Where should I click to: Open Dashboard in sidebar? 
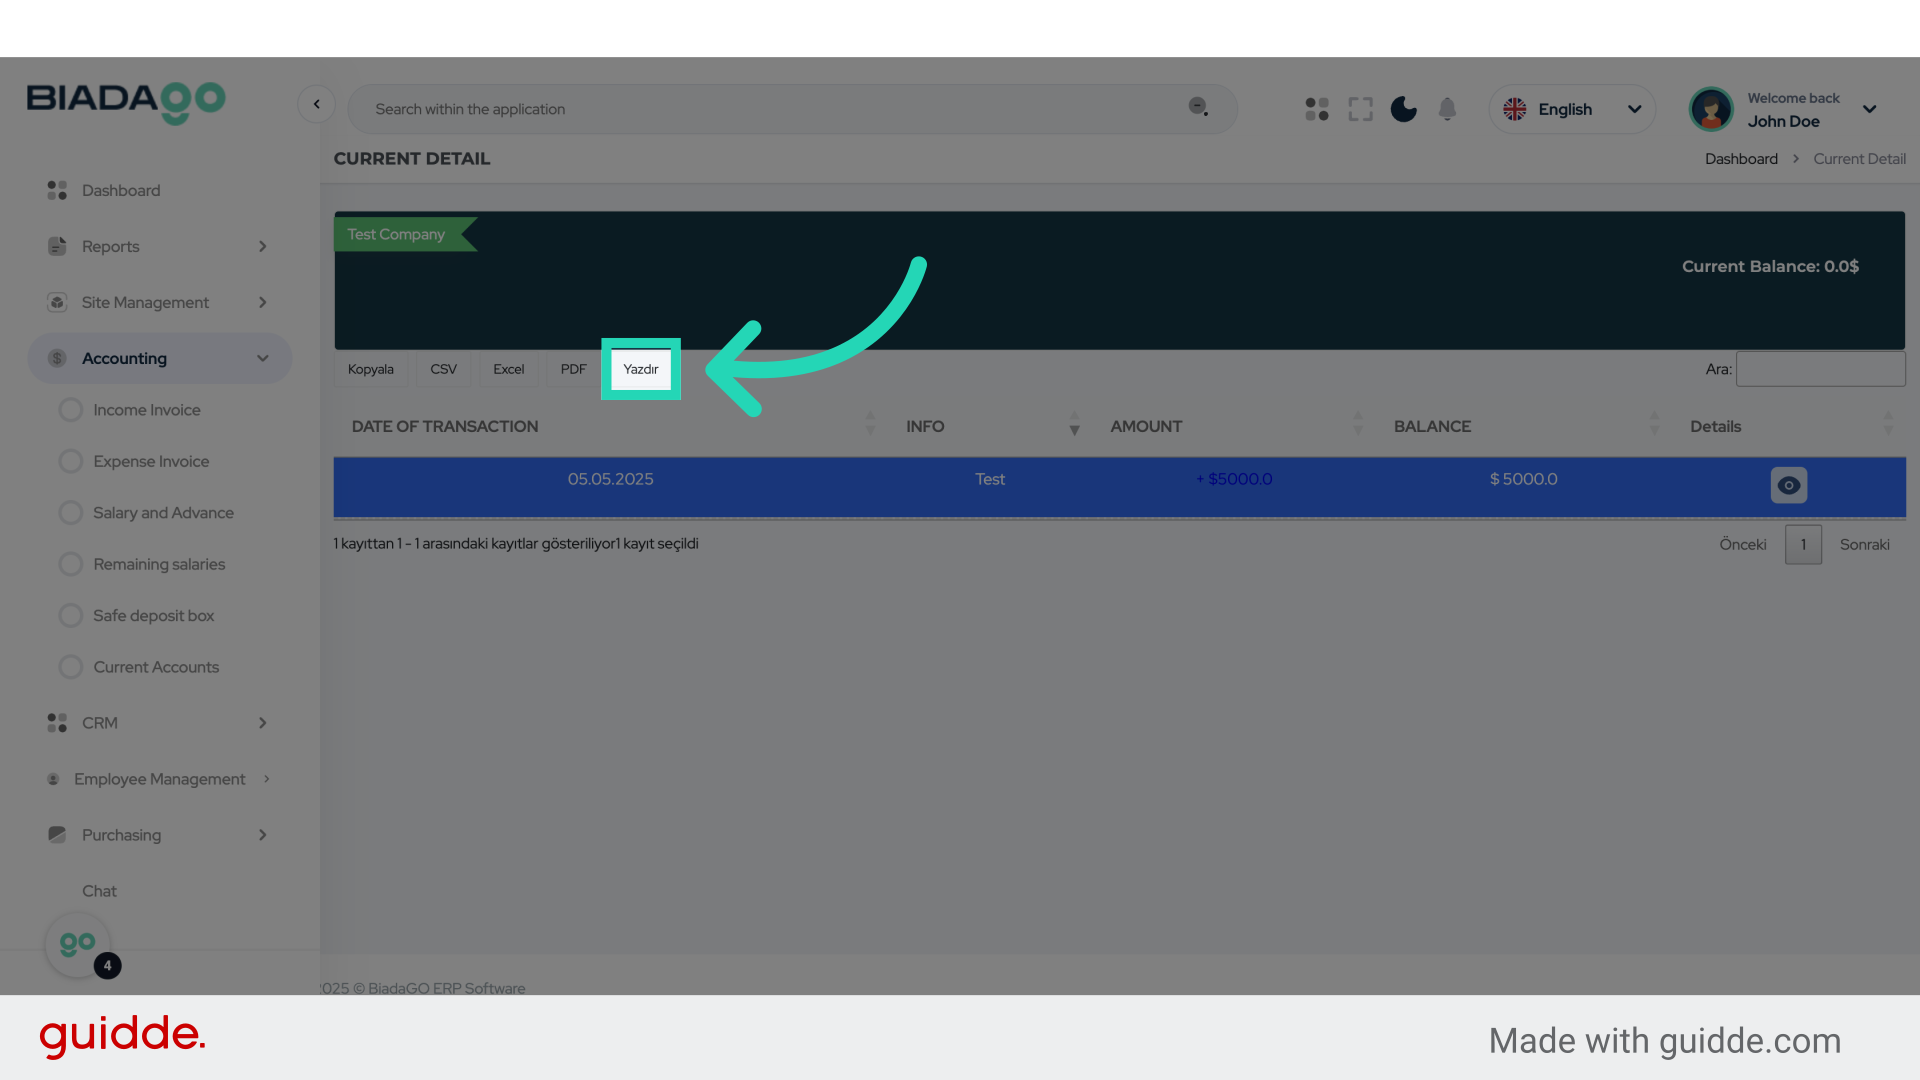click(120, 190)
